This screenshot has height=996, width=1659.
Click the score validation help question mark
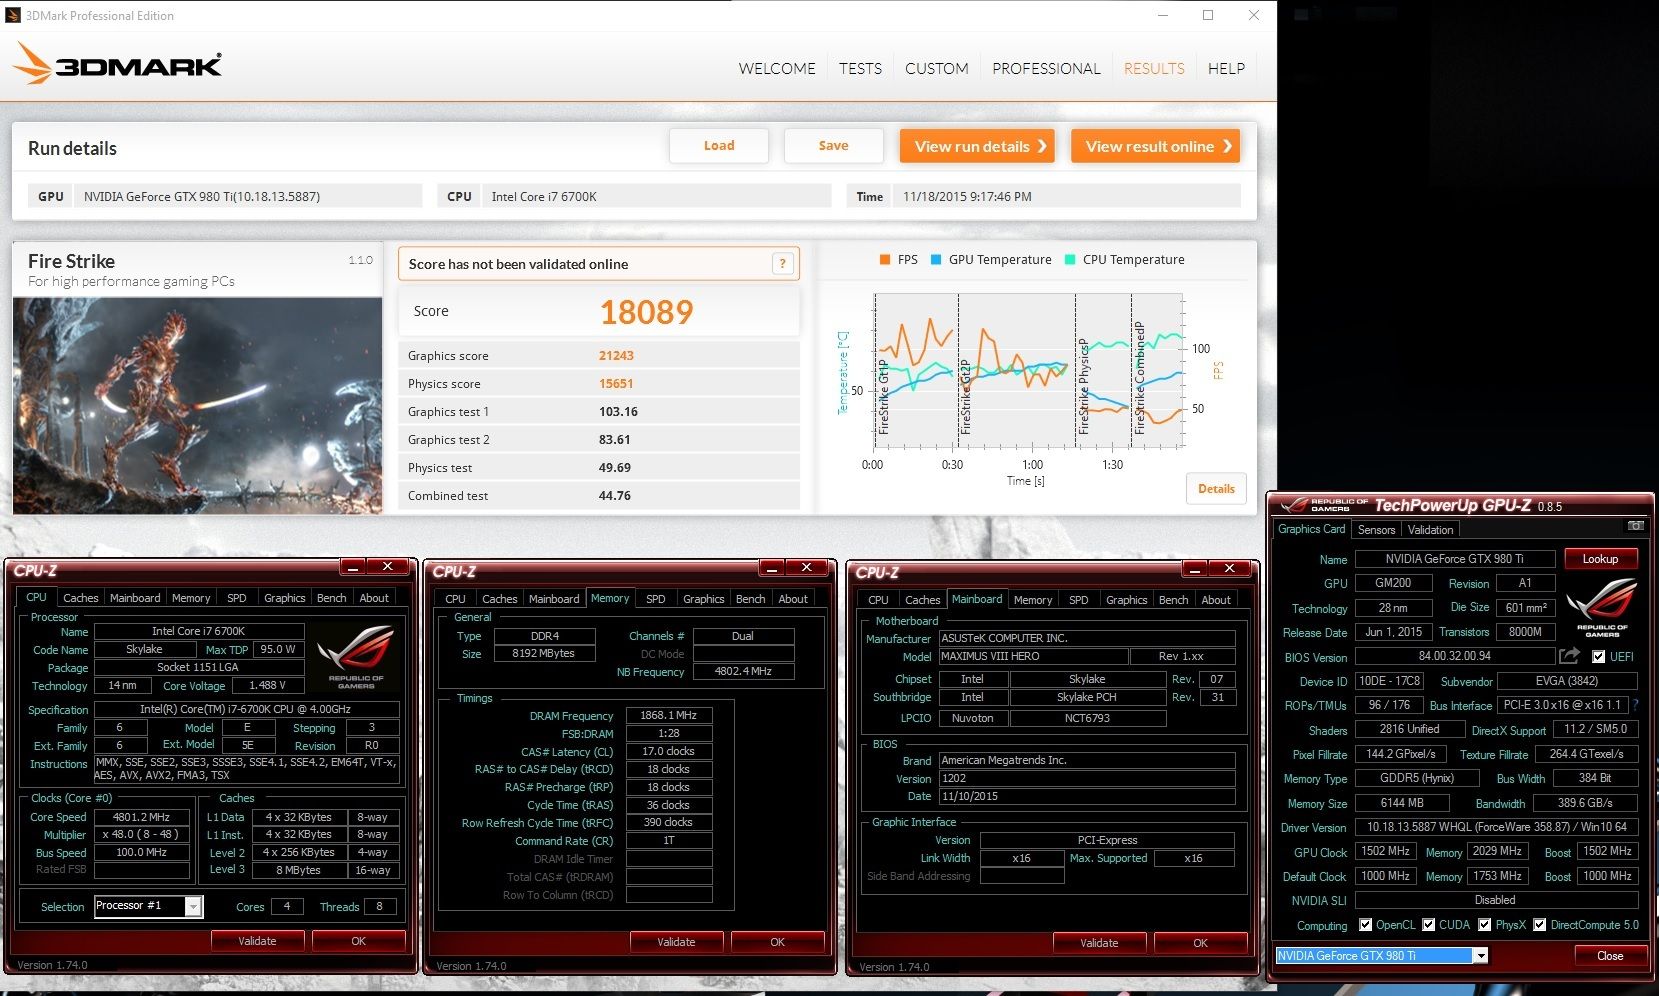[x=782, y=264]
